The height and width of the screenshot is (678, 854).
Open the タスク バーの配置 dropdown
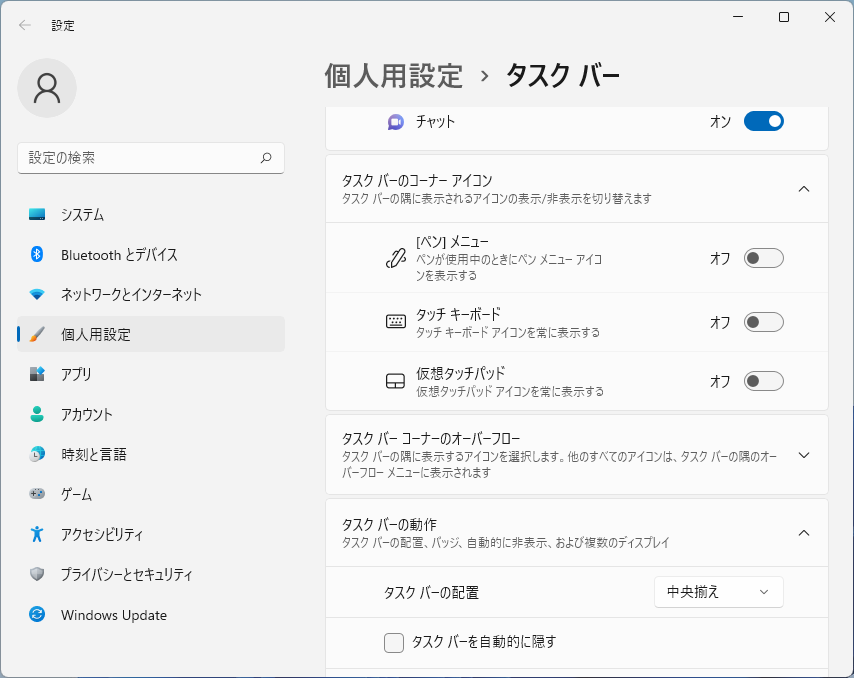(x=718, y=592)
